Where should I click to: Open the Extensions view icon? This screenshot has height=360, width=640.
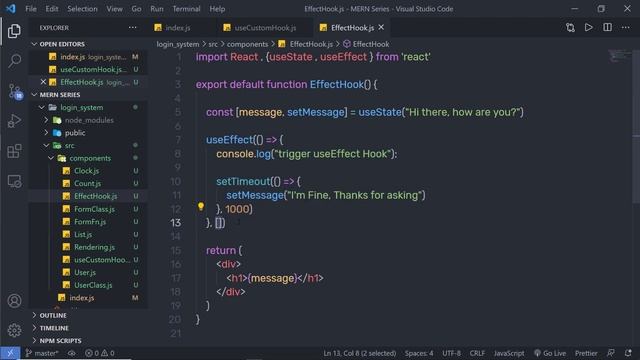point(14,151)
